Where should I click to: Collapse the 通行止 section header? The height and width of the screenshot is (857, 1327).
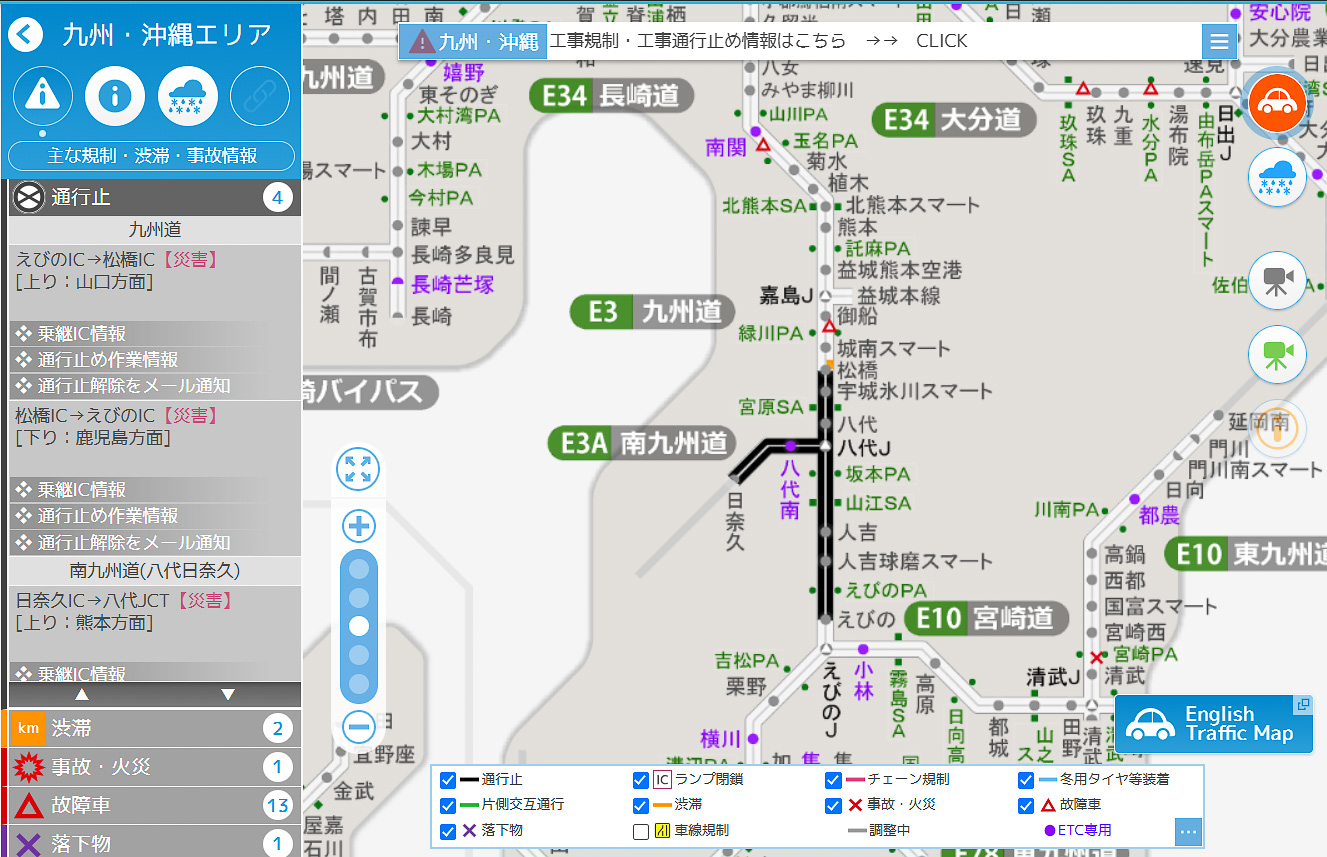pos(155,198)
